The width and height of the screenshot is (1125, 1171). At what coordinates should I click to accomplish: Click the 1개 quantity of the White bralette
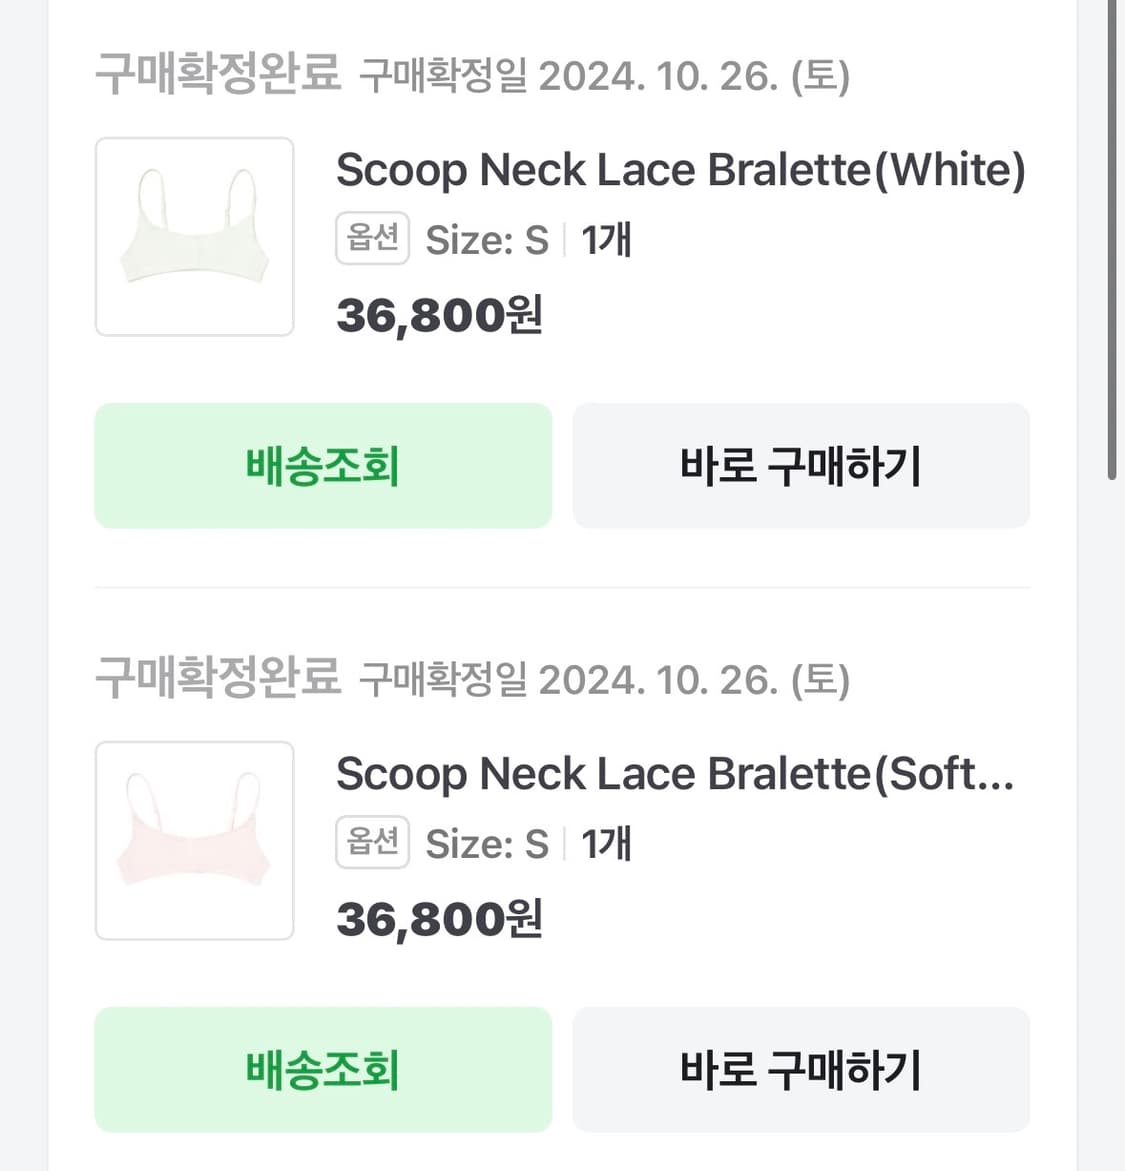click(x=606, y=240)
